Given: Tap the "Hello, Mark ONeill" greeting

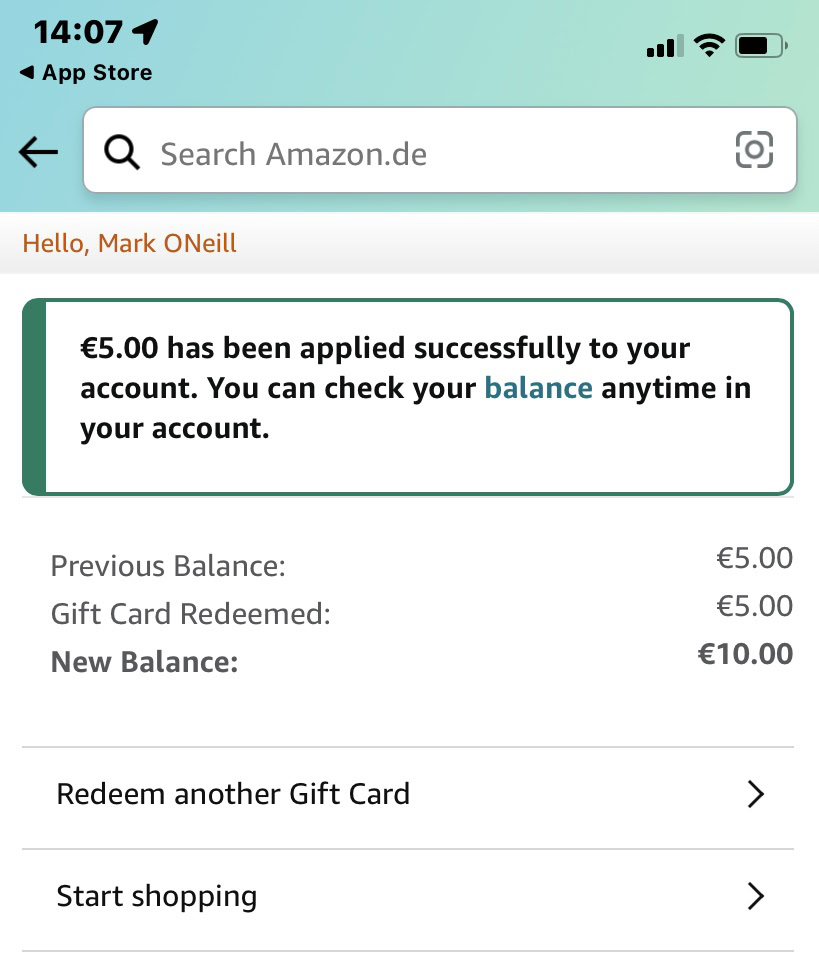Looking at the screenshot, I should (130, 243).
